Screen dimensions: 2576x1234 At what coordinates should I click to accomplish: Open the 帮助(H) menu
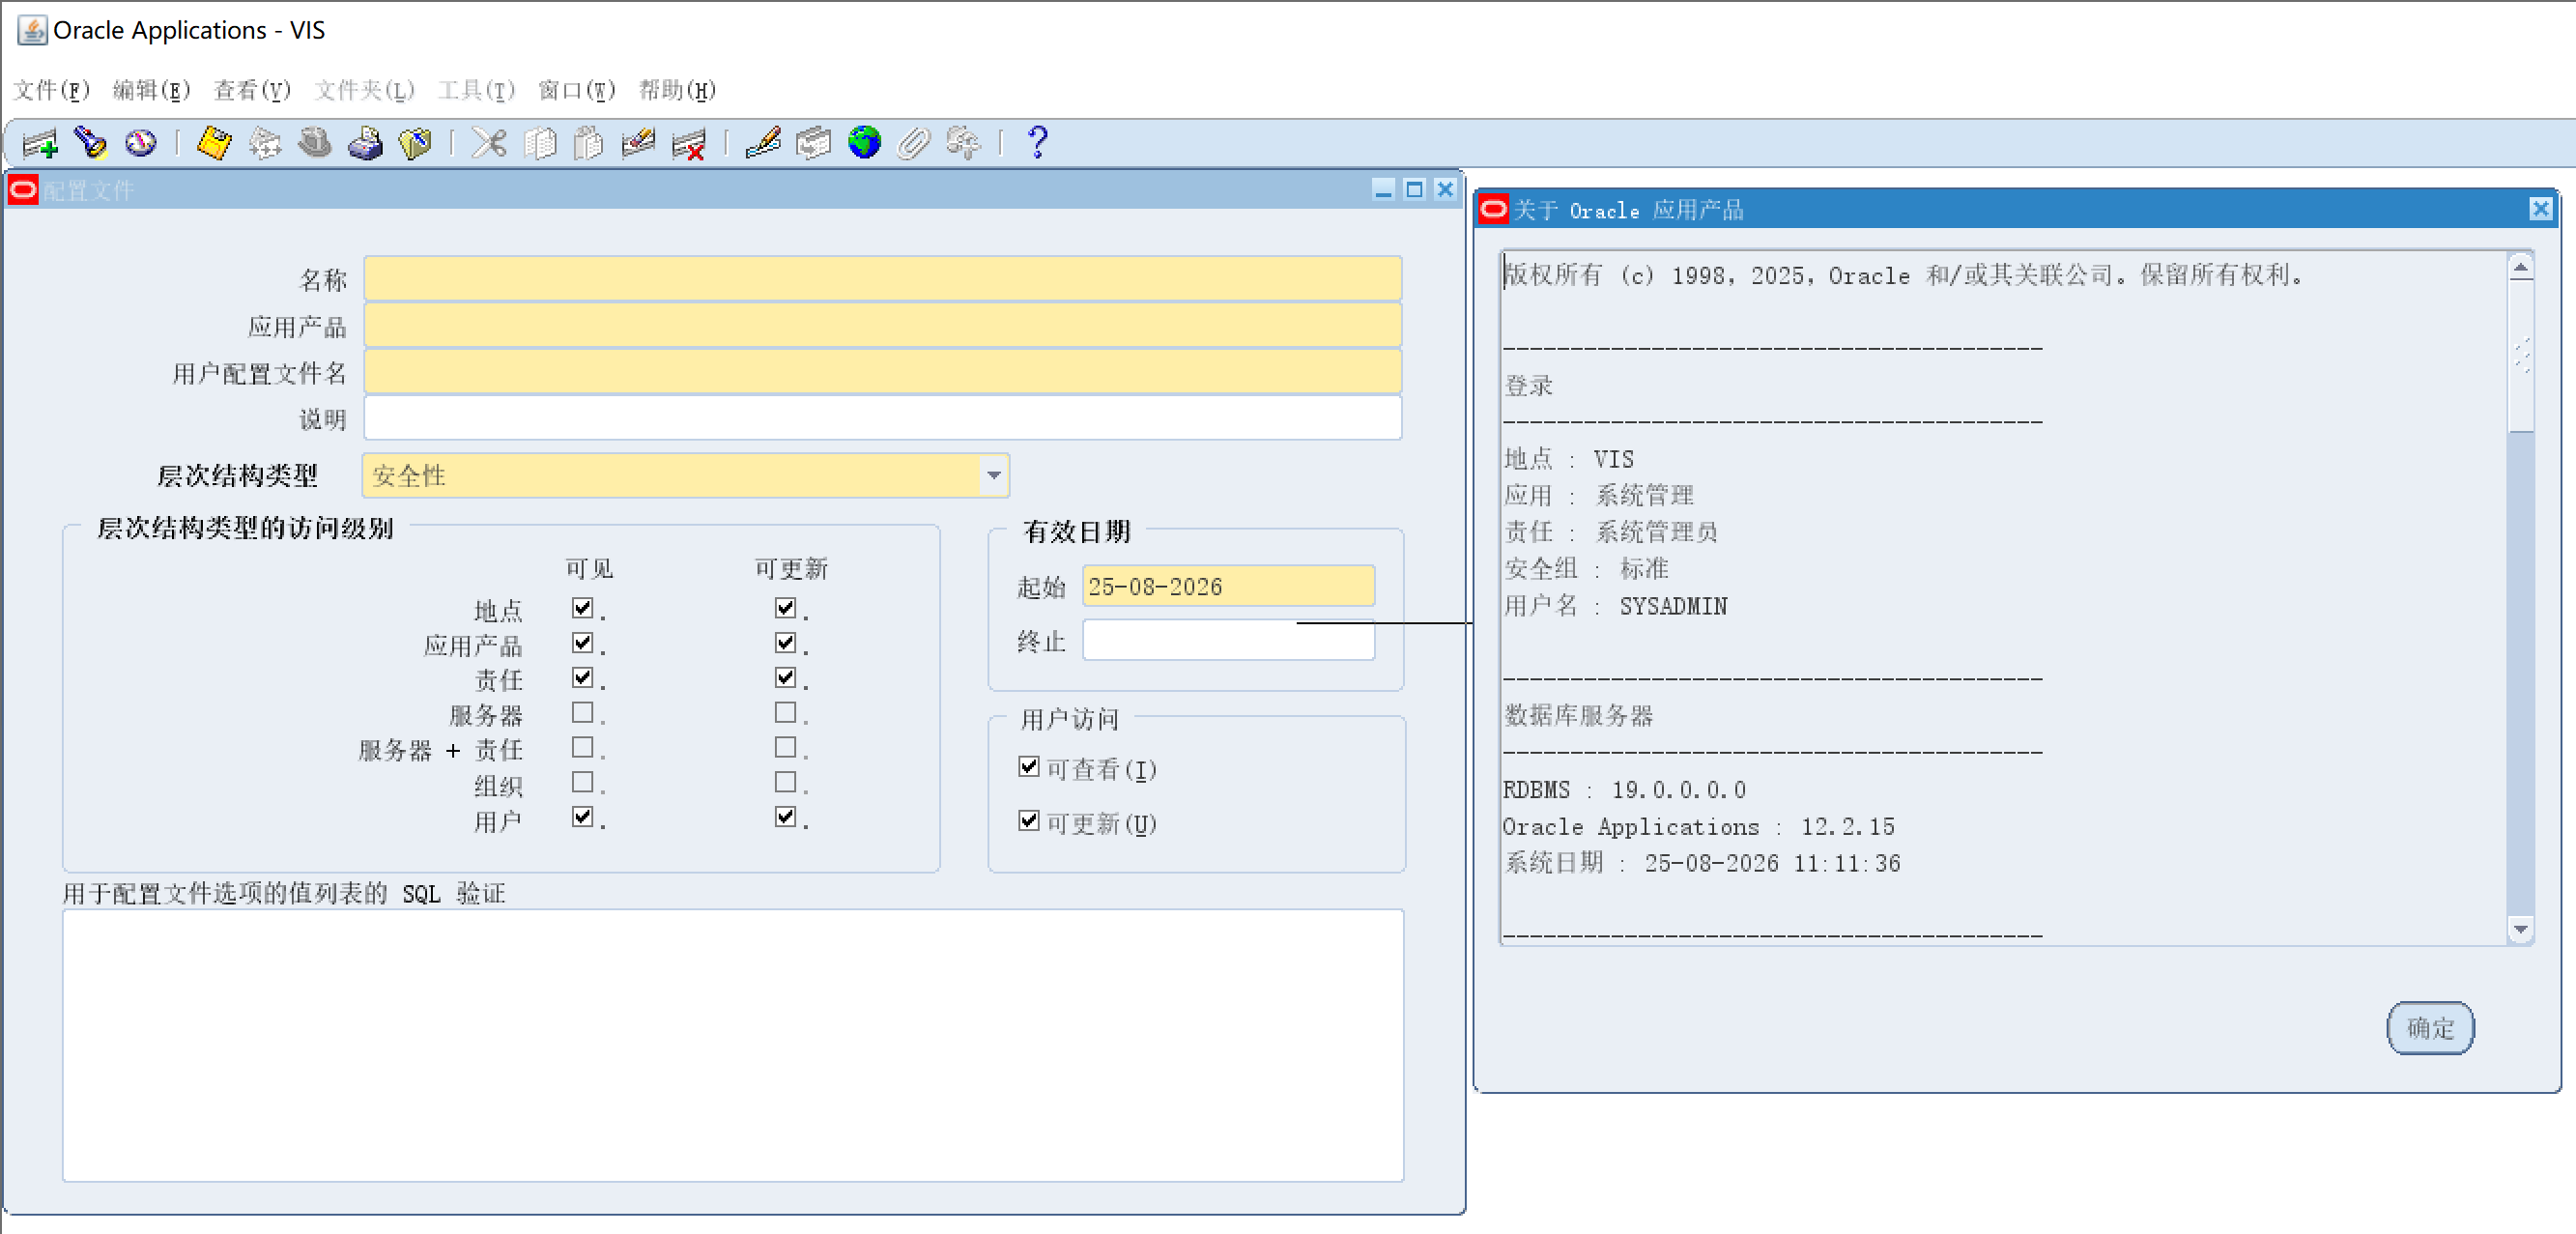coord(677,90)
